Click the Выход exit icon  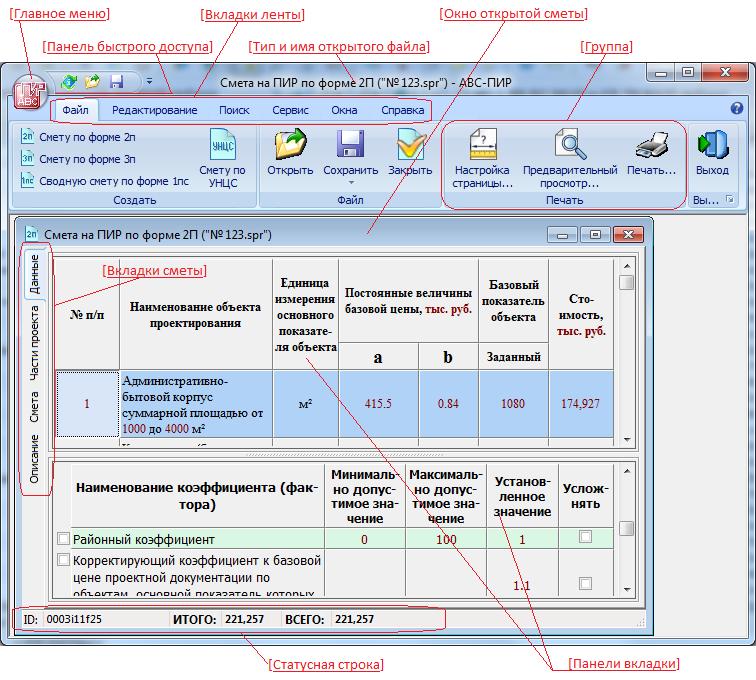(x=713, y=144)
